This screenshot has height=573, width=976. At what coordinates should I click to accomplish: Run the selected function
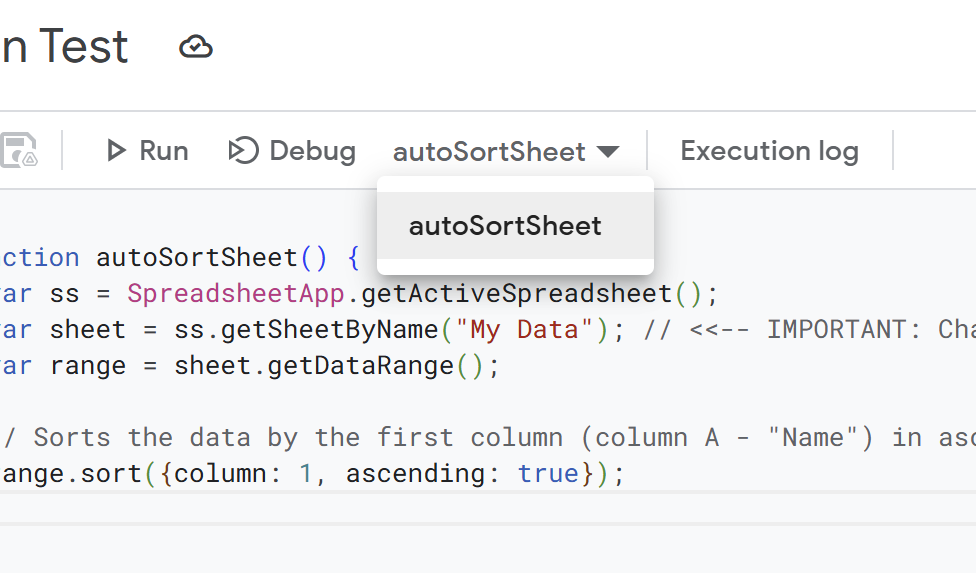[x=147, y=151]
